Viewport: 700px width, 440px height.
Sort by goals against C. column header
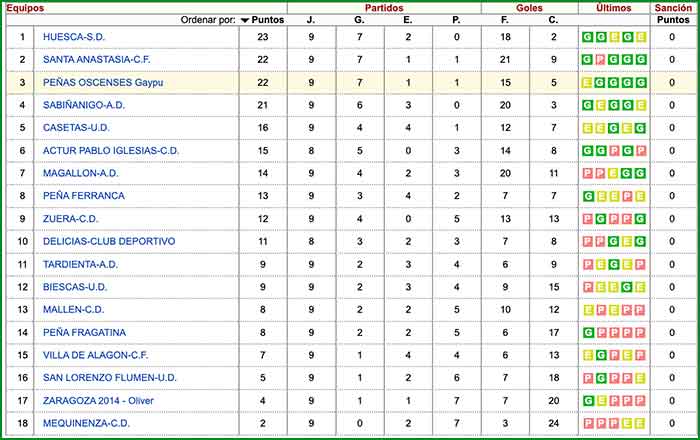pos(553,19)
